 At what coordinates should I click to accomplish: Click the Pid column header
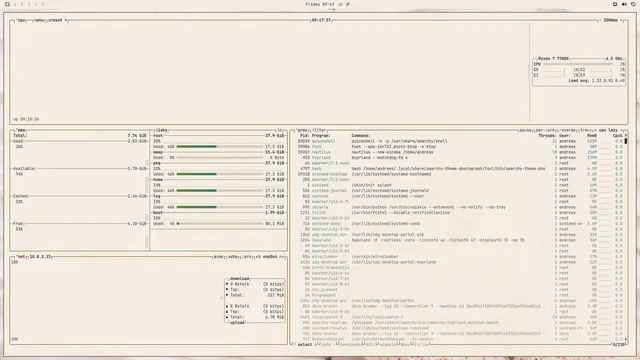[304, 136]
